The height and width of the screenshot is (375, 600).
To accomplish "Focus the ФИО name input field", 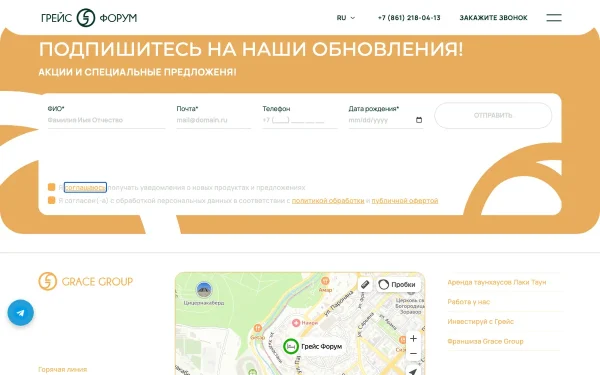I will point(106,120).
